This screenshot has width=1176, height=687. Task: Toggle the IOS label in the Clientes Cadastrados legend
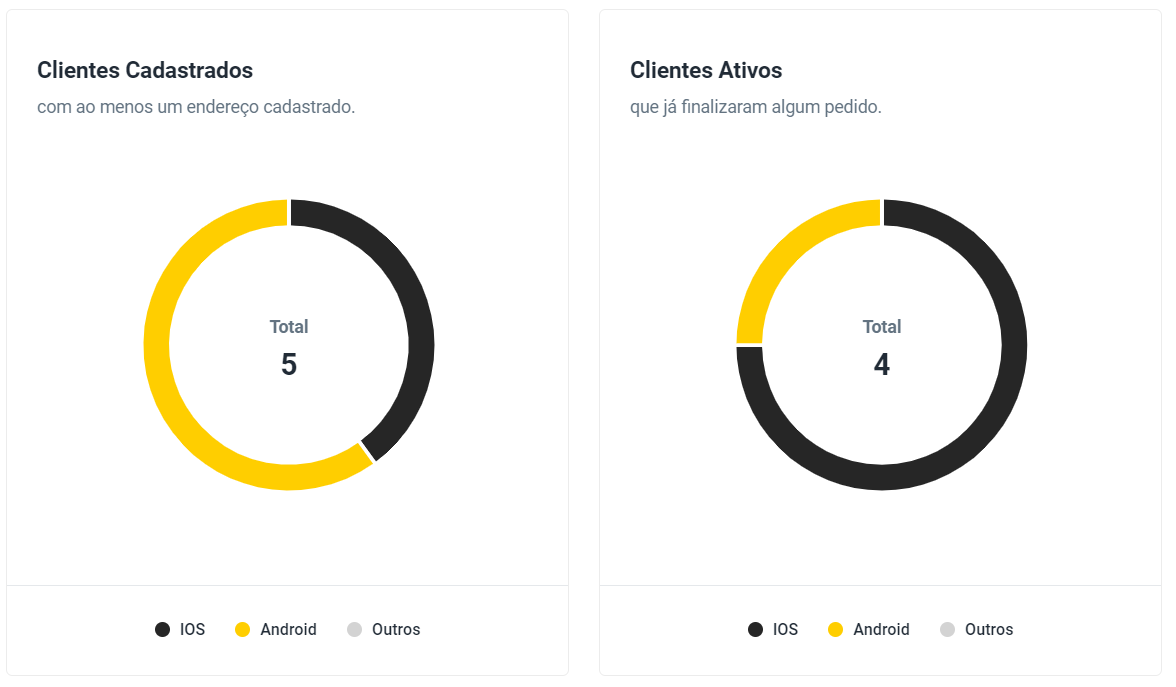coord(192,630)
